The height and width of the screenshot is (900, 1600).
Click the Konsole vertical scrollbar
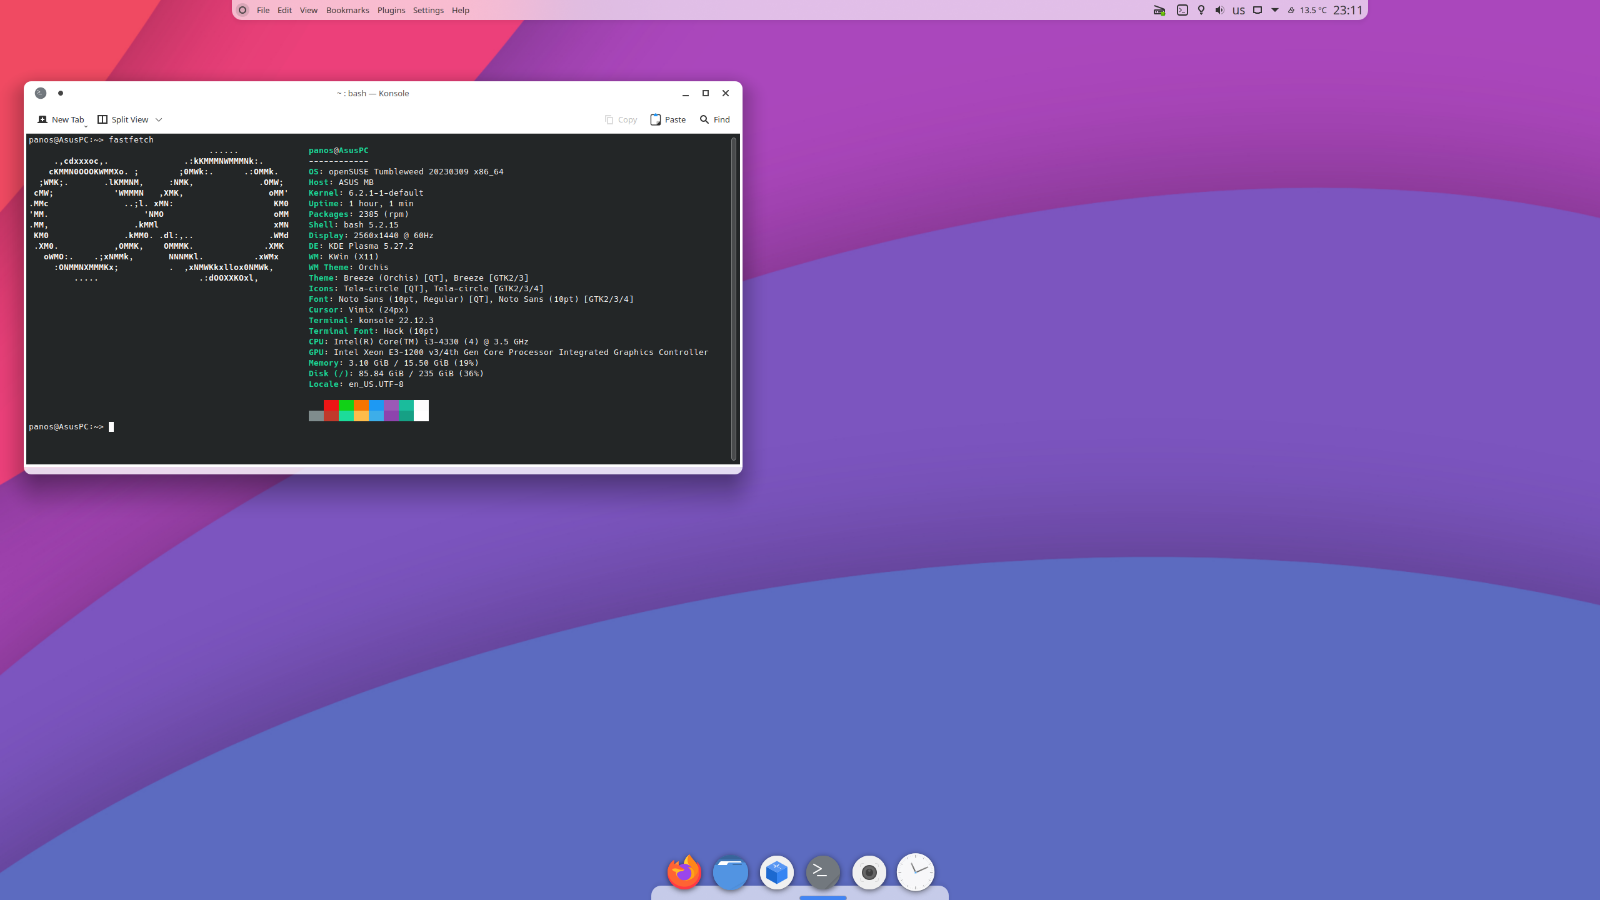click(734, 298)
